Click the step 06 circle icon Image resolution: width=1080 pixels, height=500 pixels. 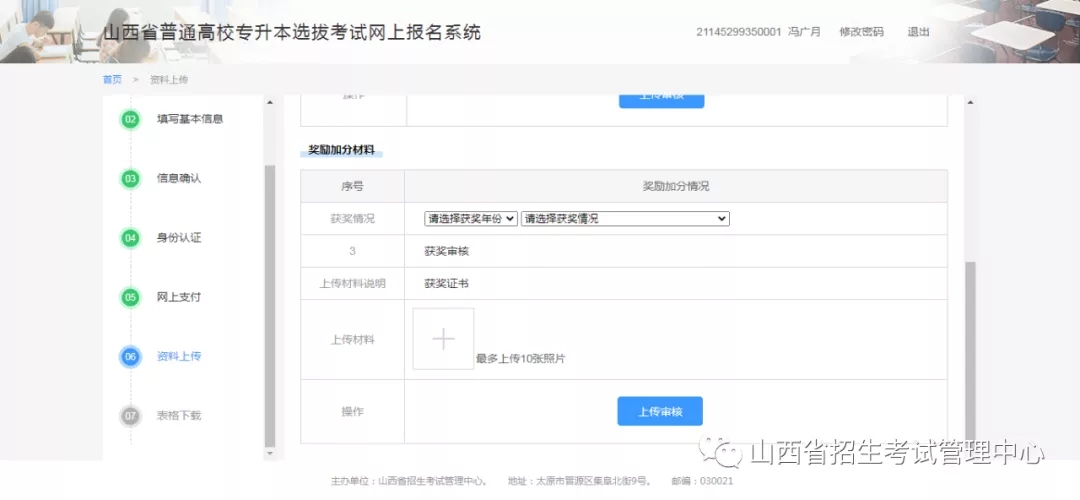click(130, 357)
